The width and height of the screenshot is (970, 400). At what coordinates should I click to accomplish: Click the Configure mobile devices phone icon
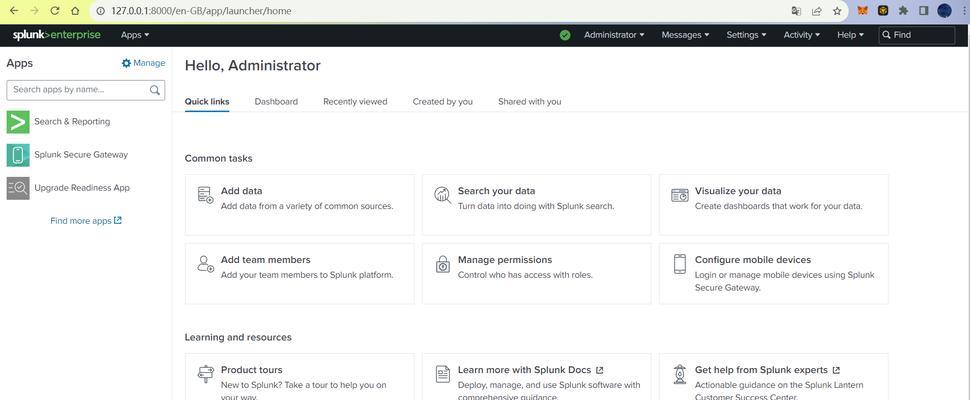pyautogui.click(x=680, y=264)
